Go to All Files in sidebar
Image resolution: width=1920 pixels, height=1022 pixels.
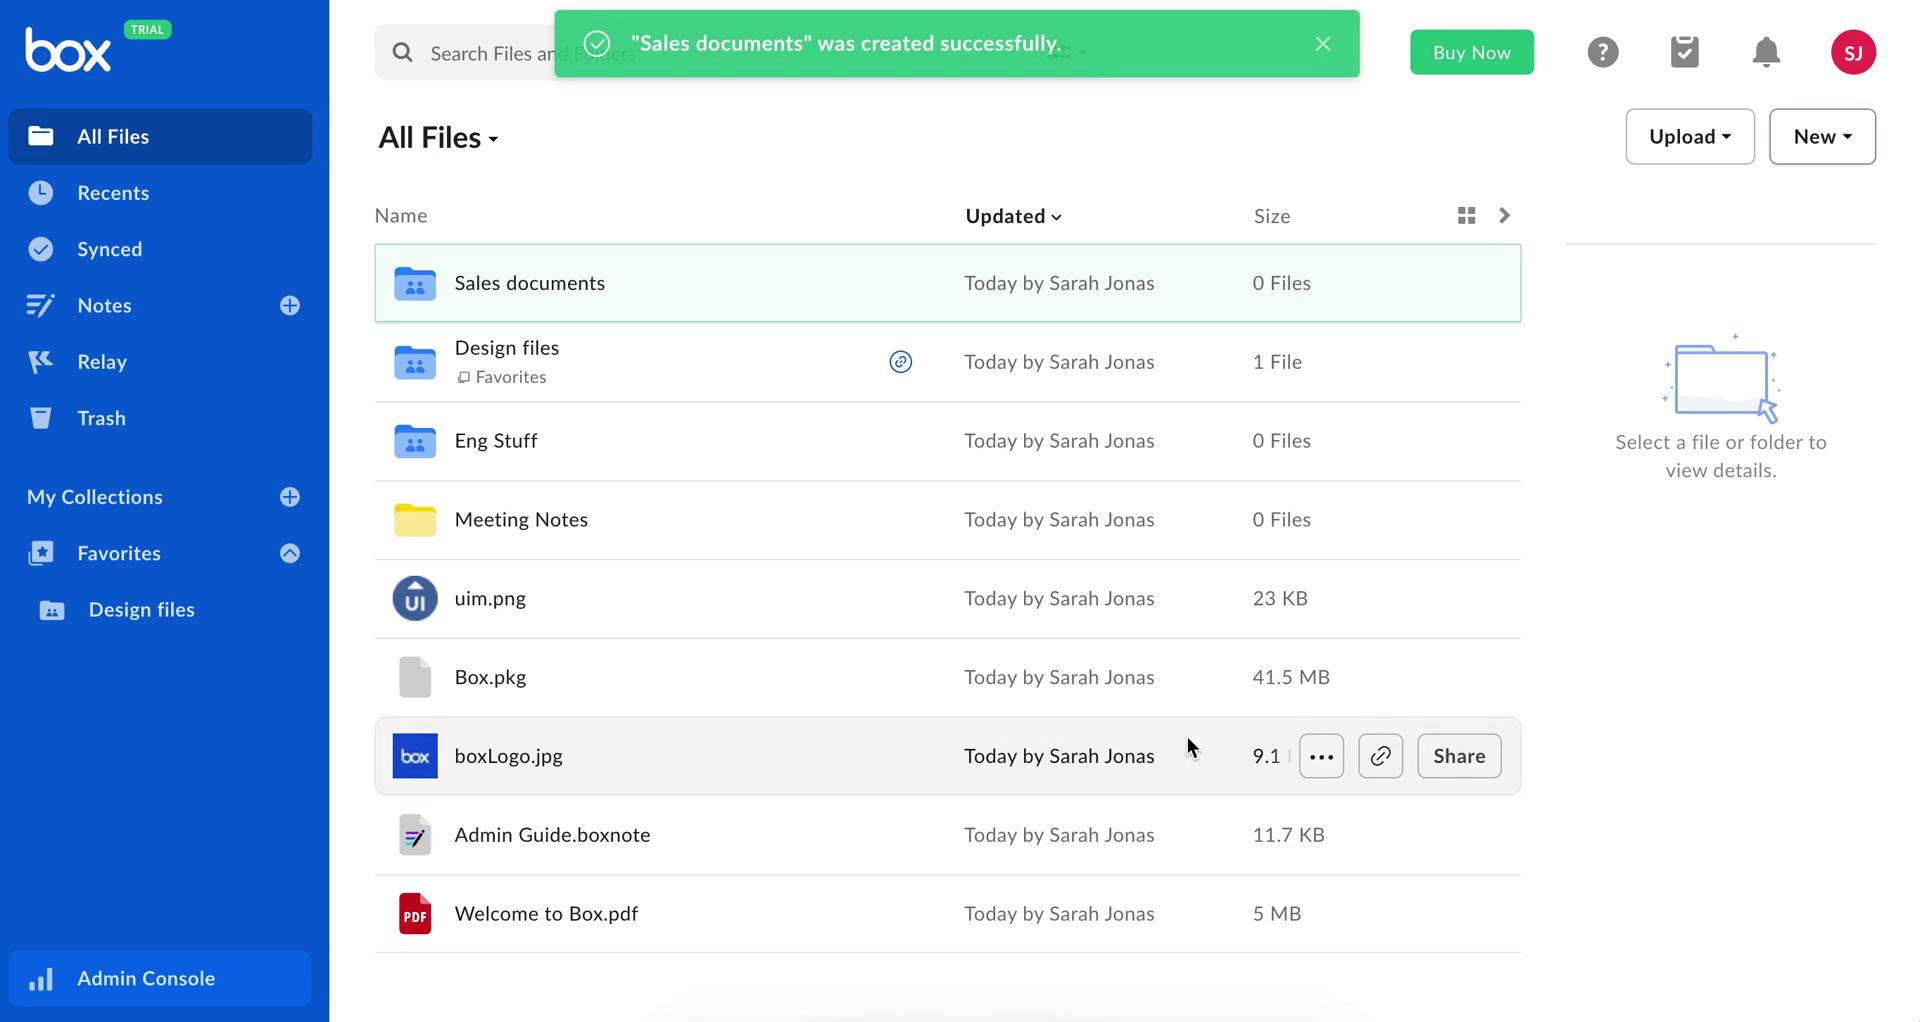click(160, 137)
